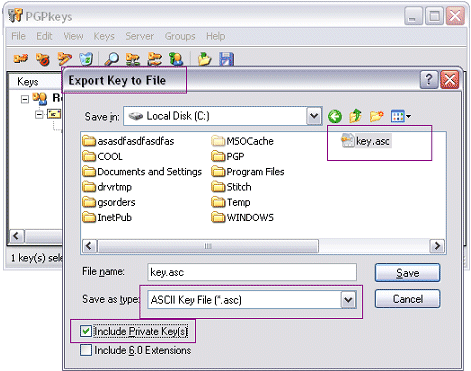
Task: Click the send key to server icon
Action: (x=133, y=59)
